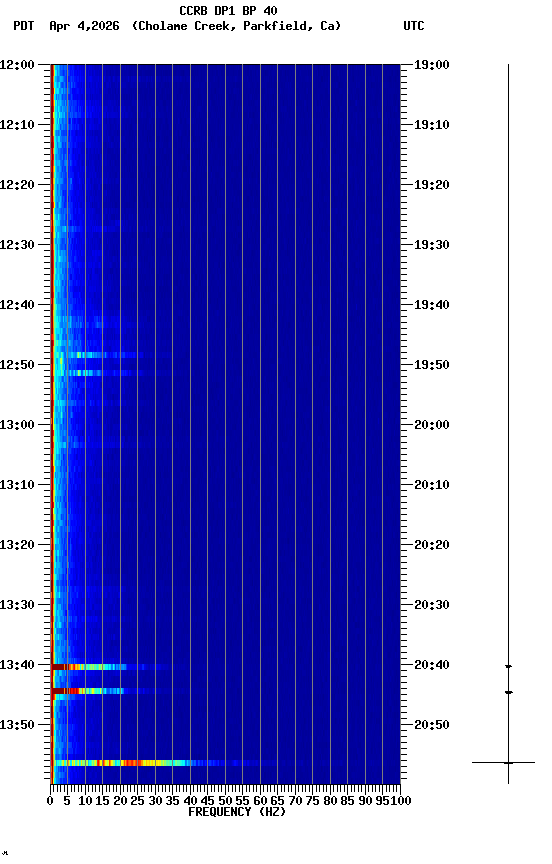Click the '13:40' PDT time label
The width and height of the screenshot is (552, 864).
[x=17, y=665]
